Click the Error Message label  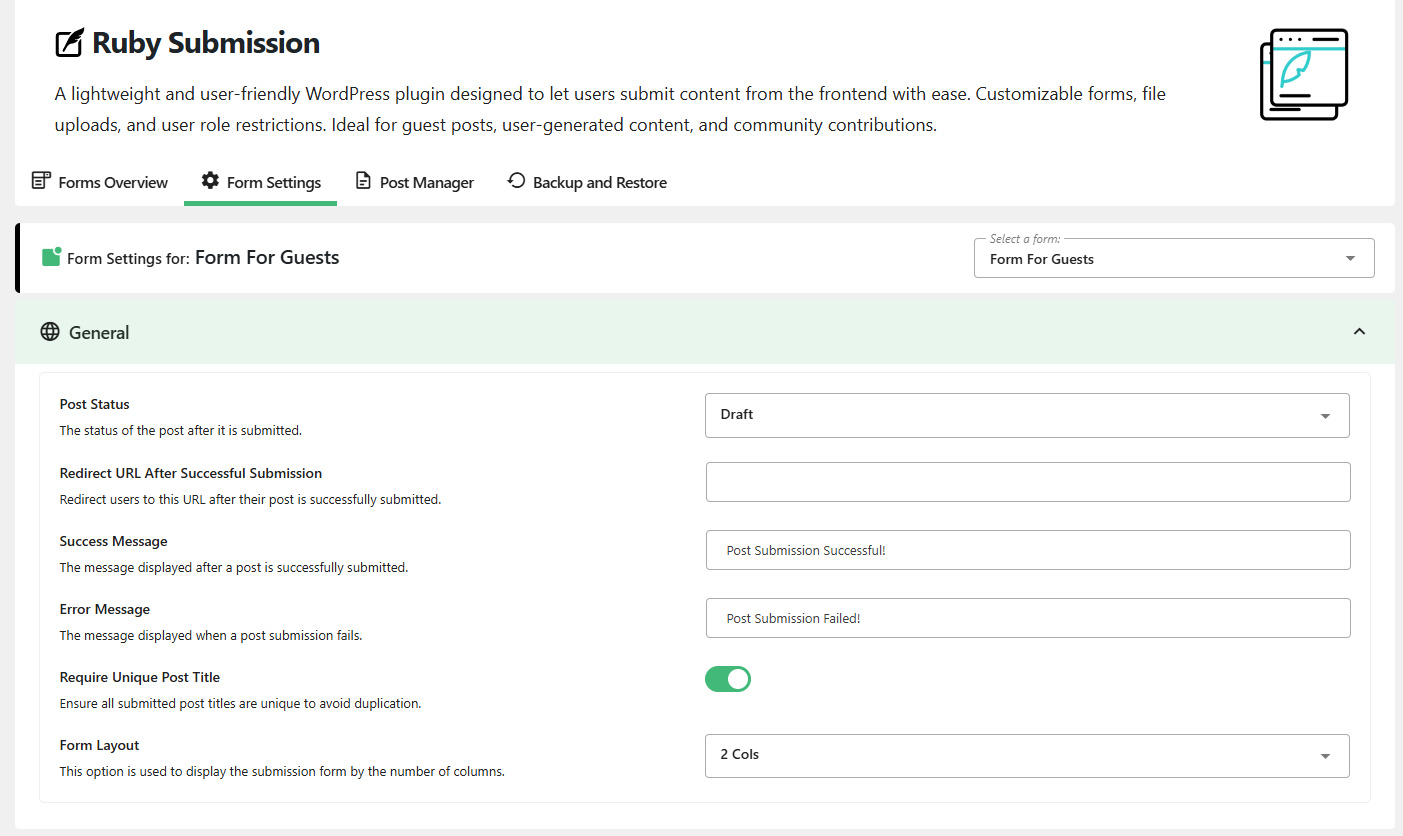click(105, 609)
